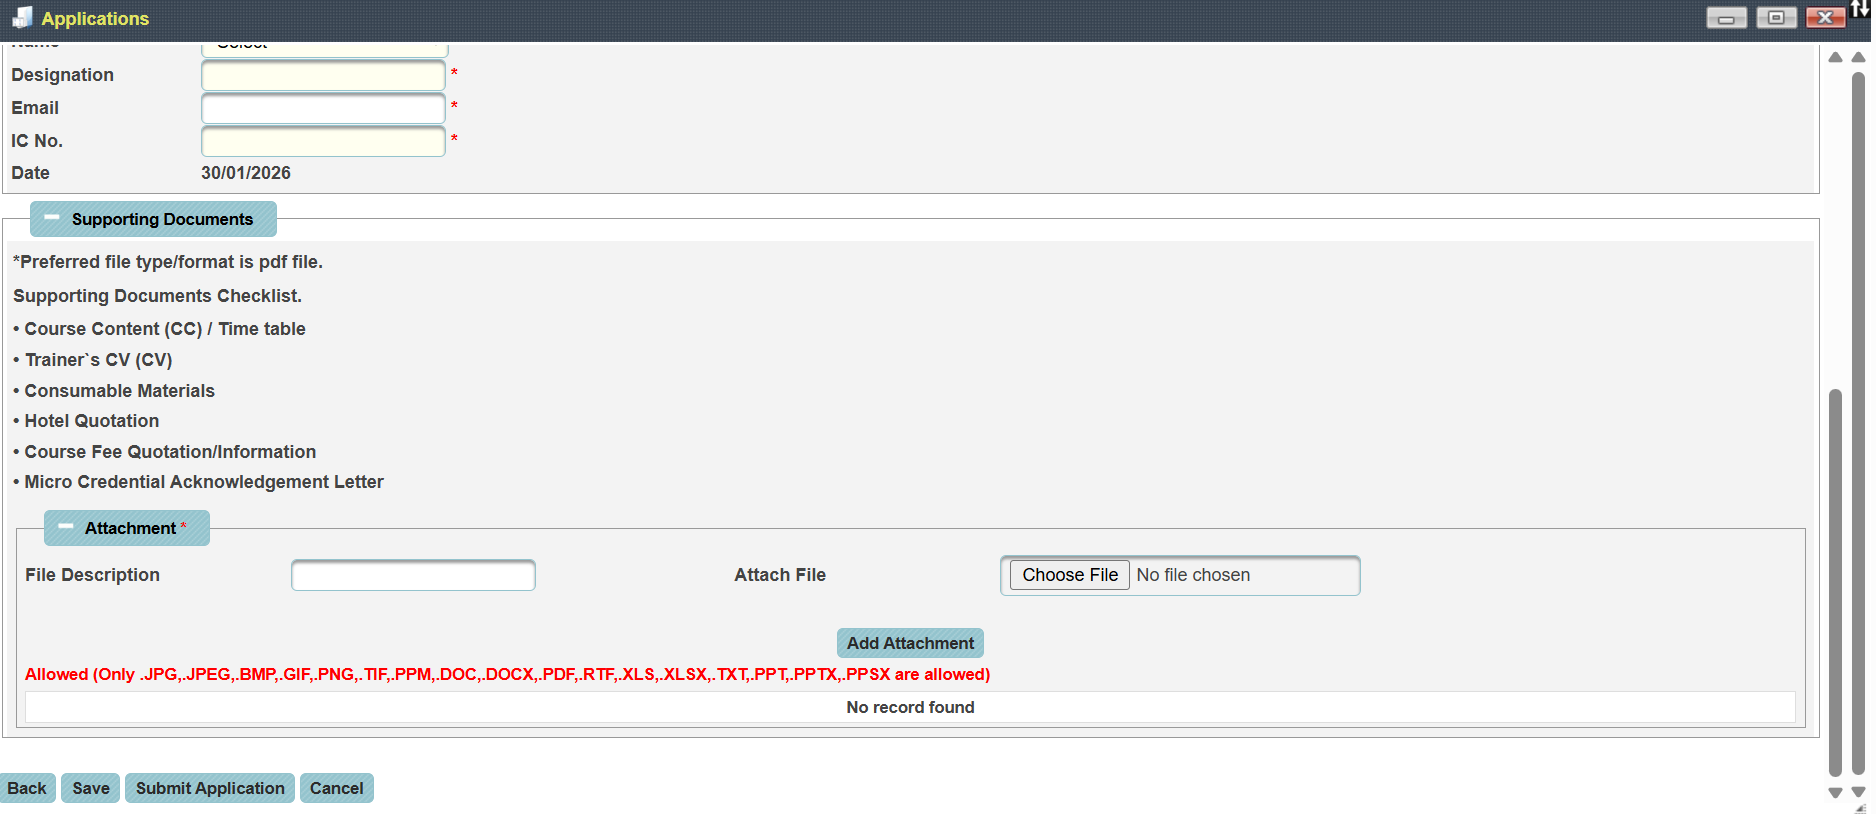Focus the Email text field

[x=323, y=108]
